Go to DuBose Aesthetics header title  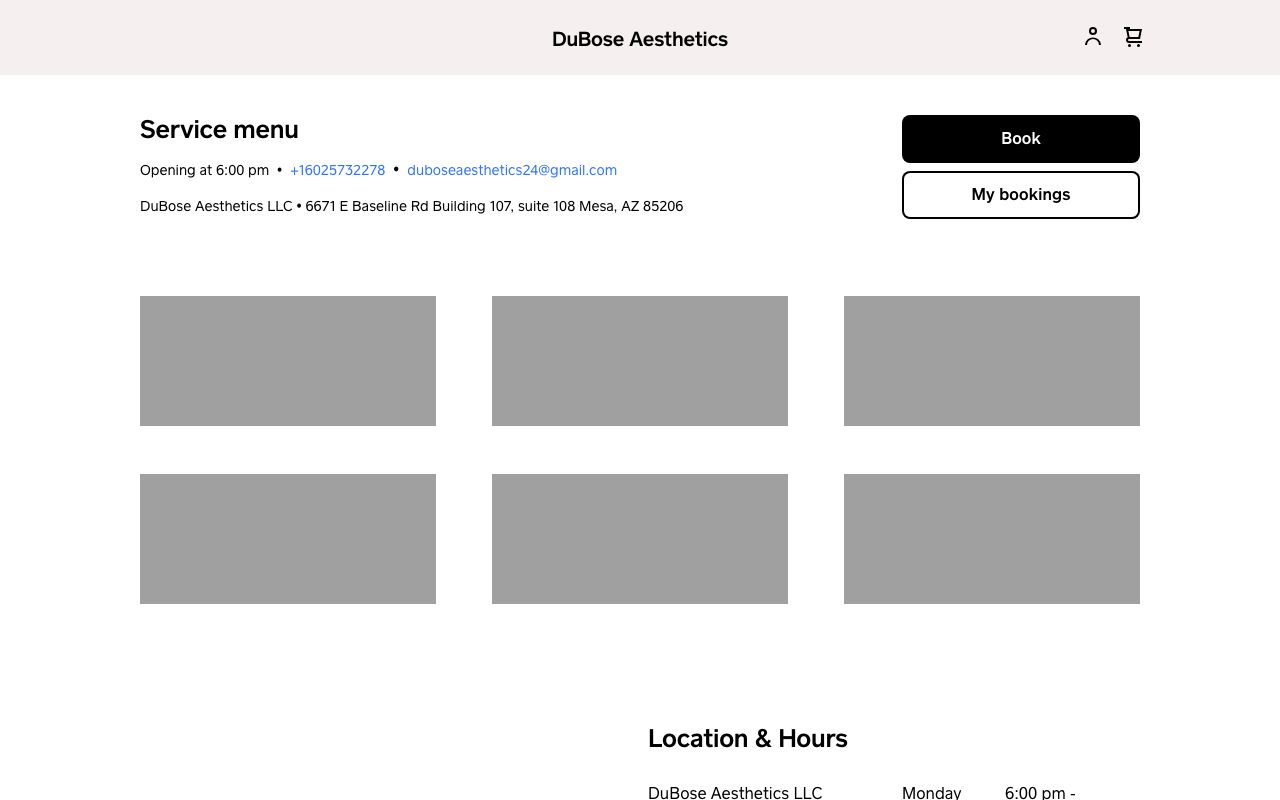tap(639, 39)
